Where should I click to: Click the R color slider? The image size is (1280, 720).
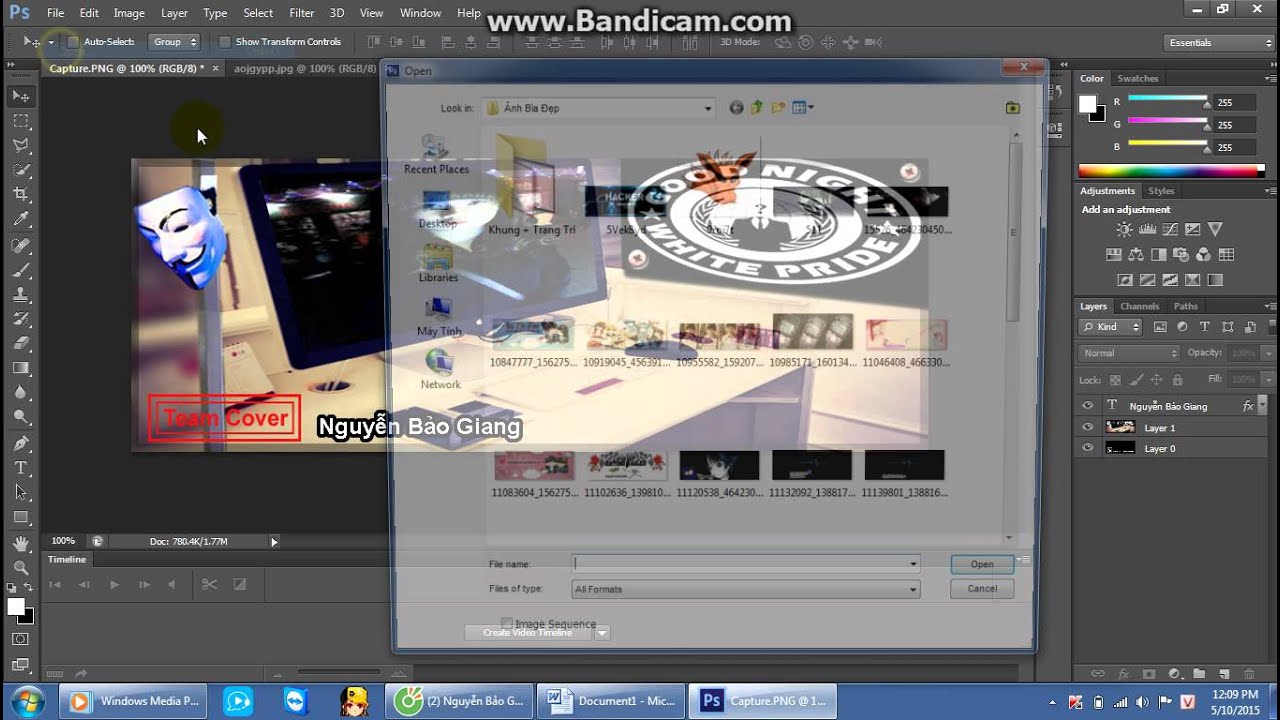pos(1168,102)
